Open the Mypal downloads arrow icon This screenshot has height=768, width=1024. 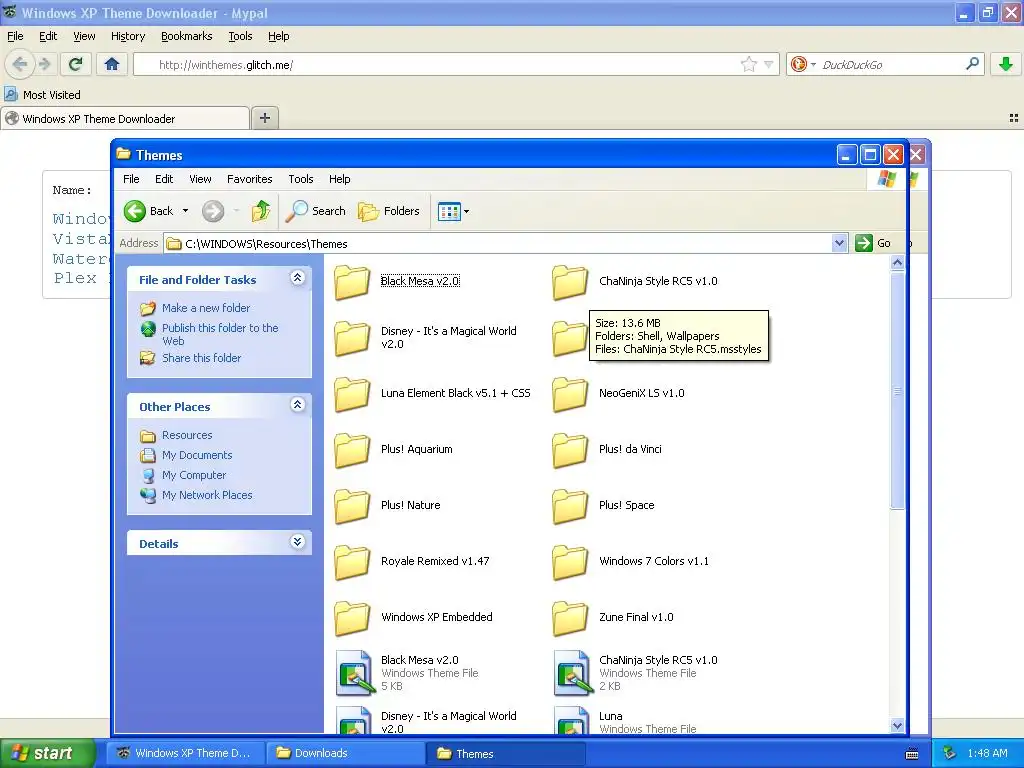tap(1006, 64)
